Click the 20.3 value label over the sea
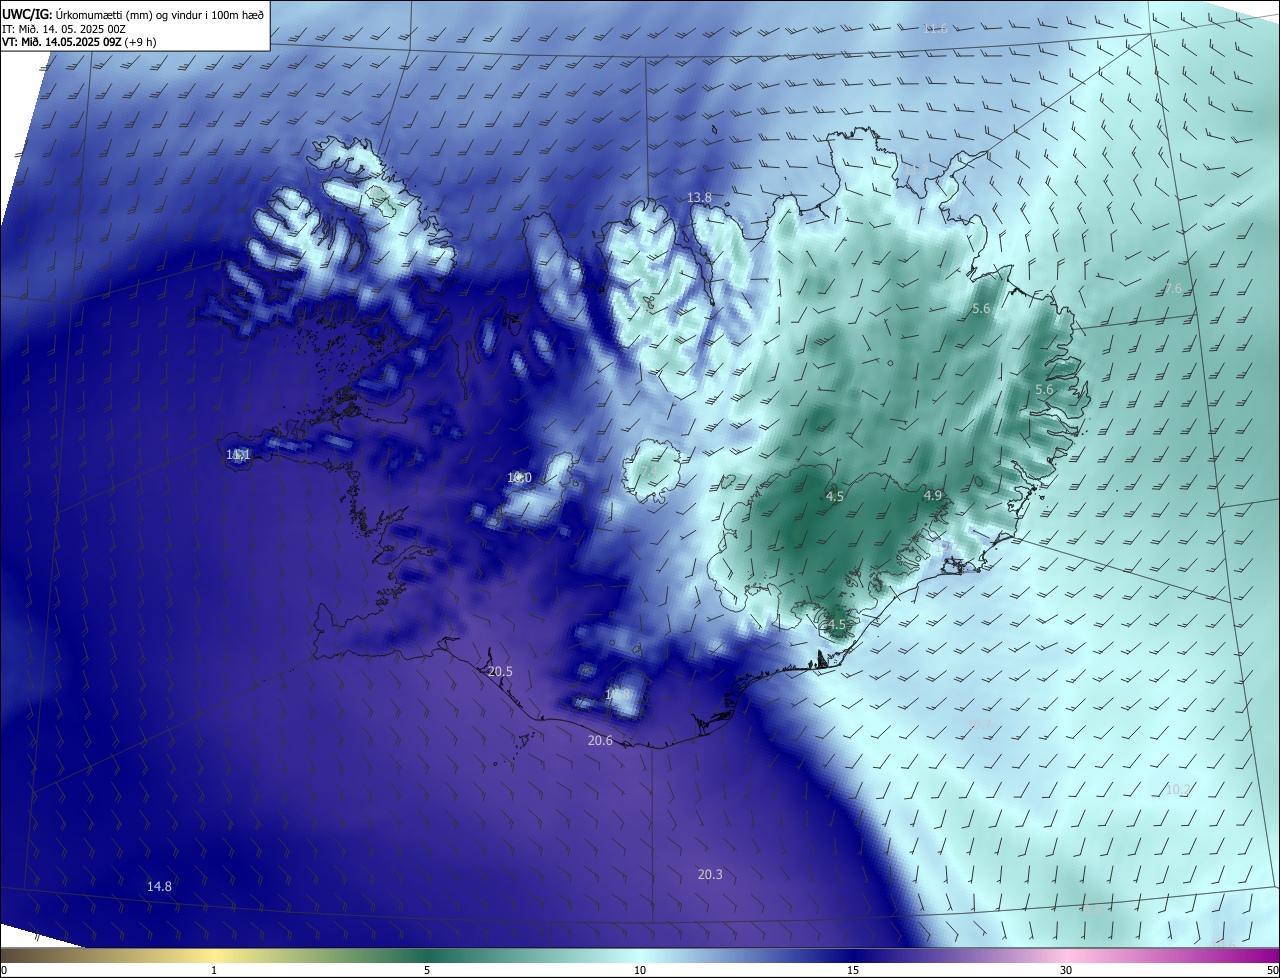 (x=710, y=875)
